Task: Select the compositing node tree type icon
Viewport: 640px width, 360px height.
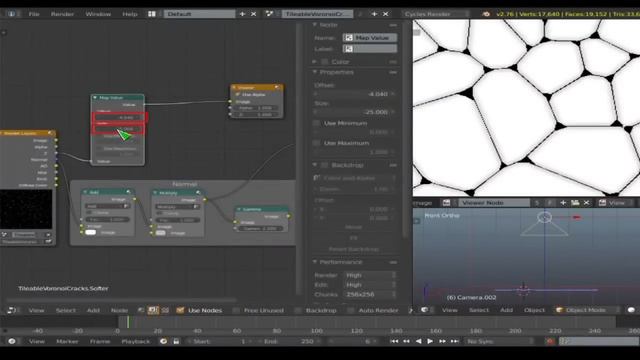Action: click(153, 310)
